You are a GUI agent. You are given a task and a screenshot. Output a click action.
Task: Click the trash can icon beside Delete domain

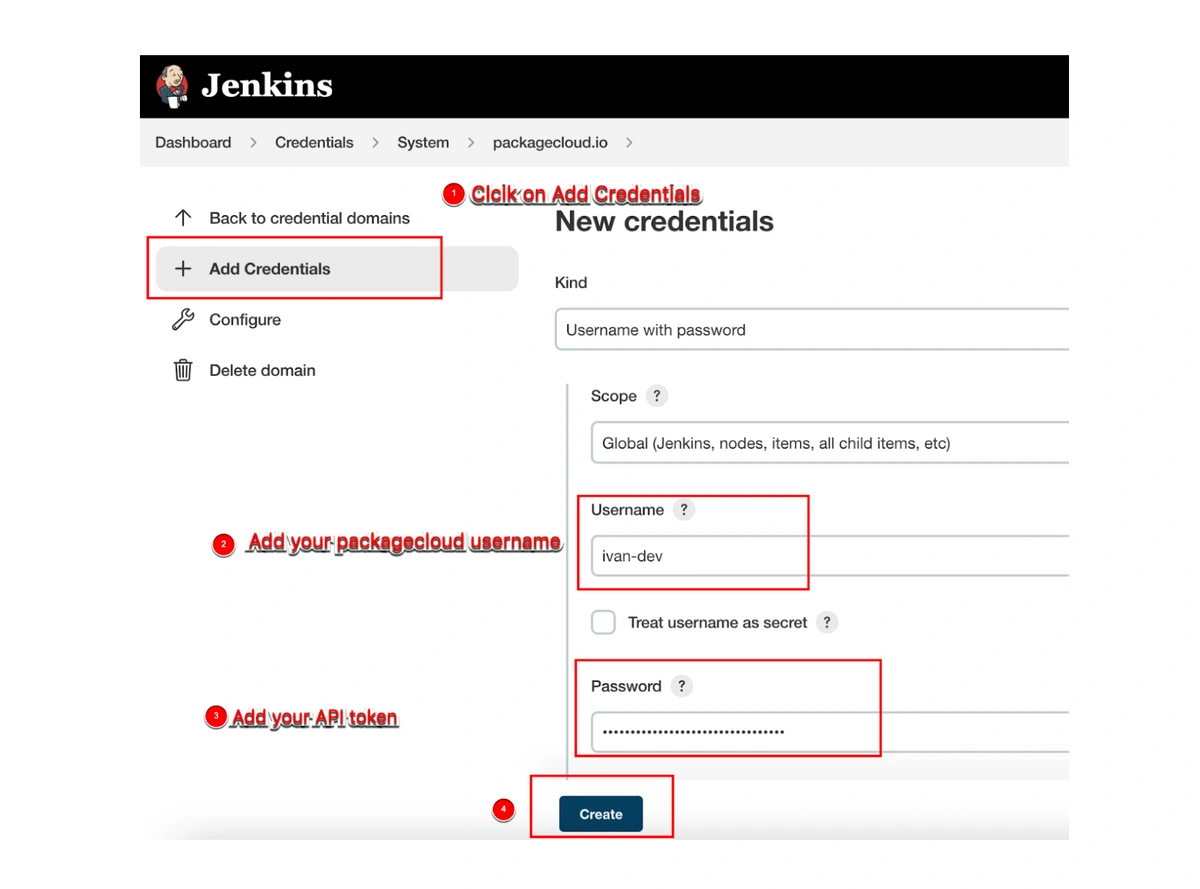tap(183, 370)
